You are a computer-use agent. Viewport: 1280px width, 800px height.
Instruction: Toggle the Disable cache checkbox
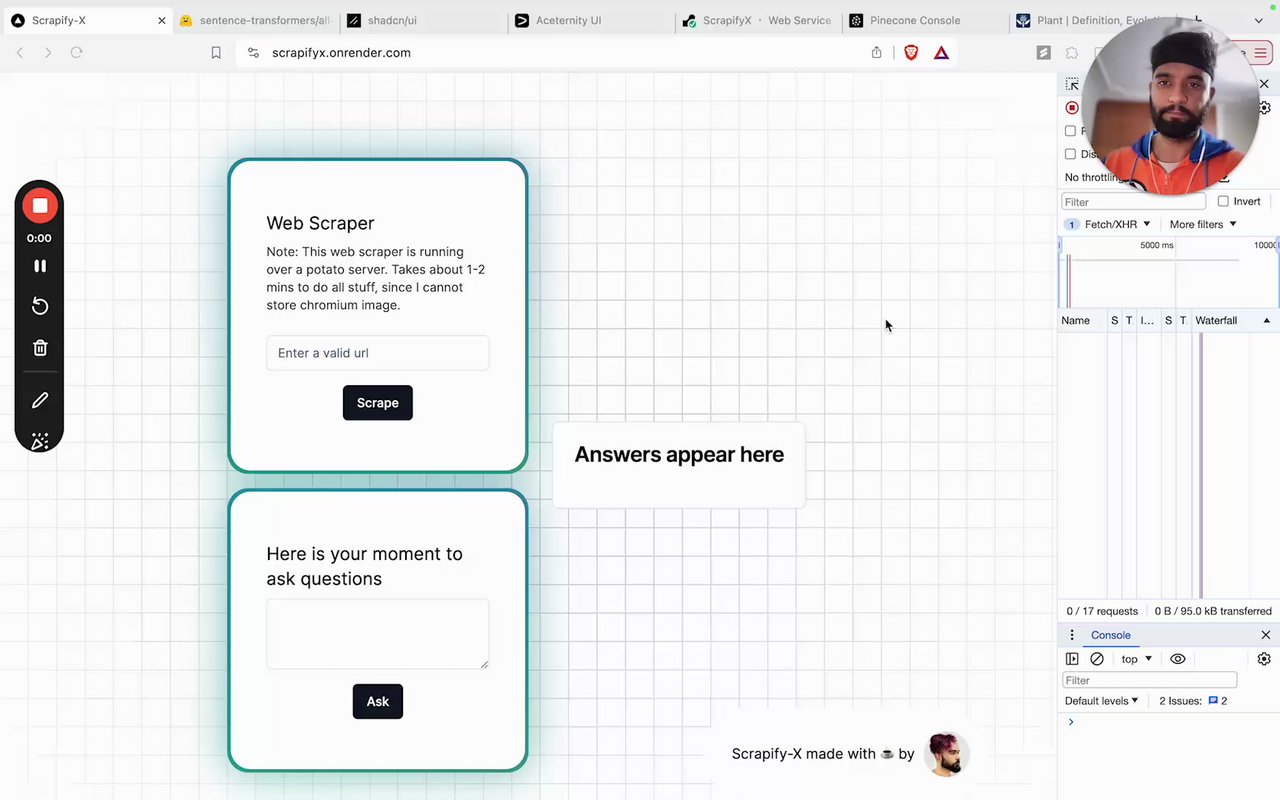tap(1070, 154)
